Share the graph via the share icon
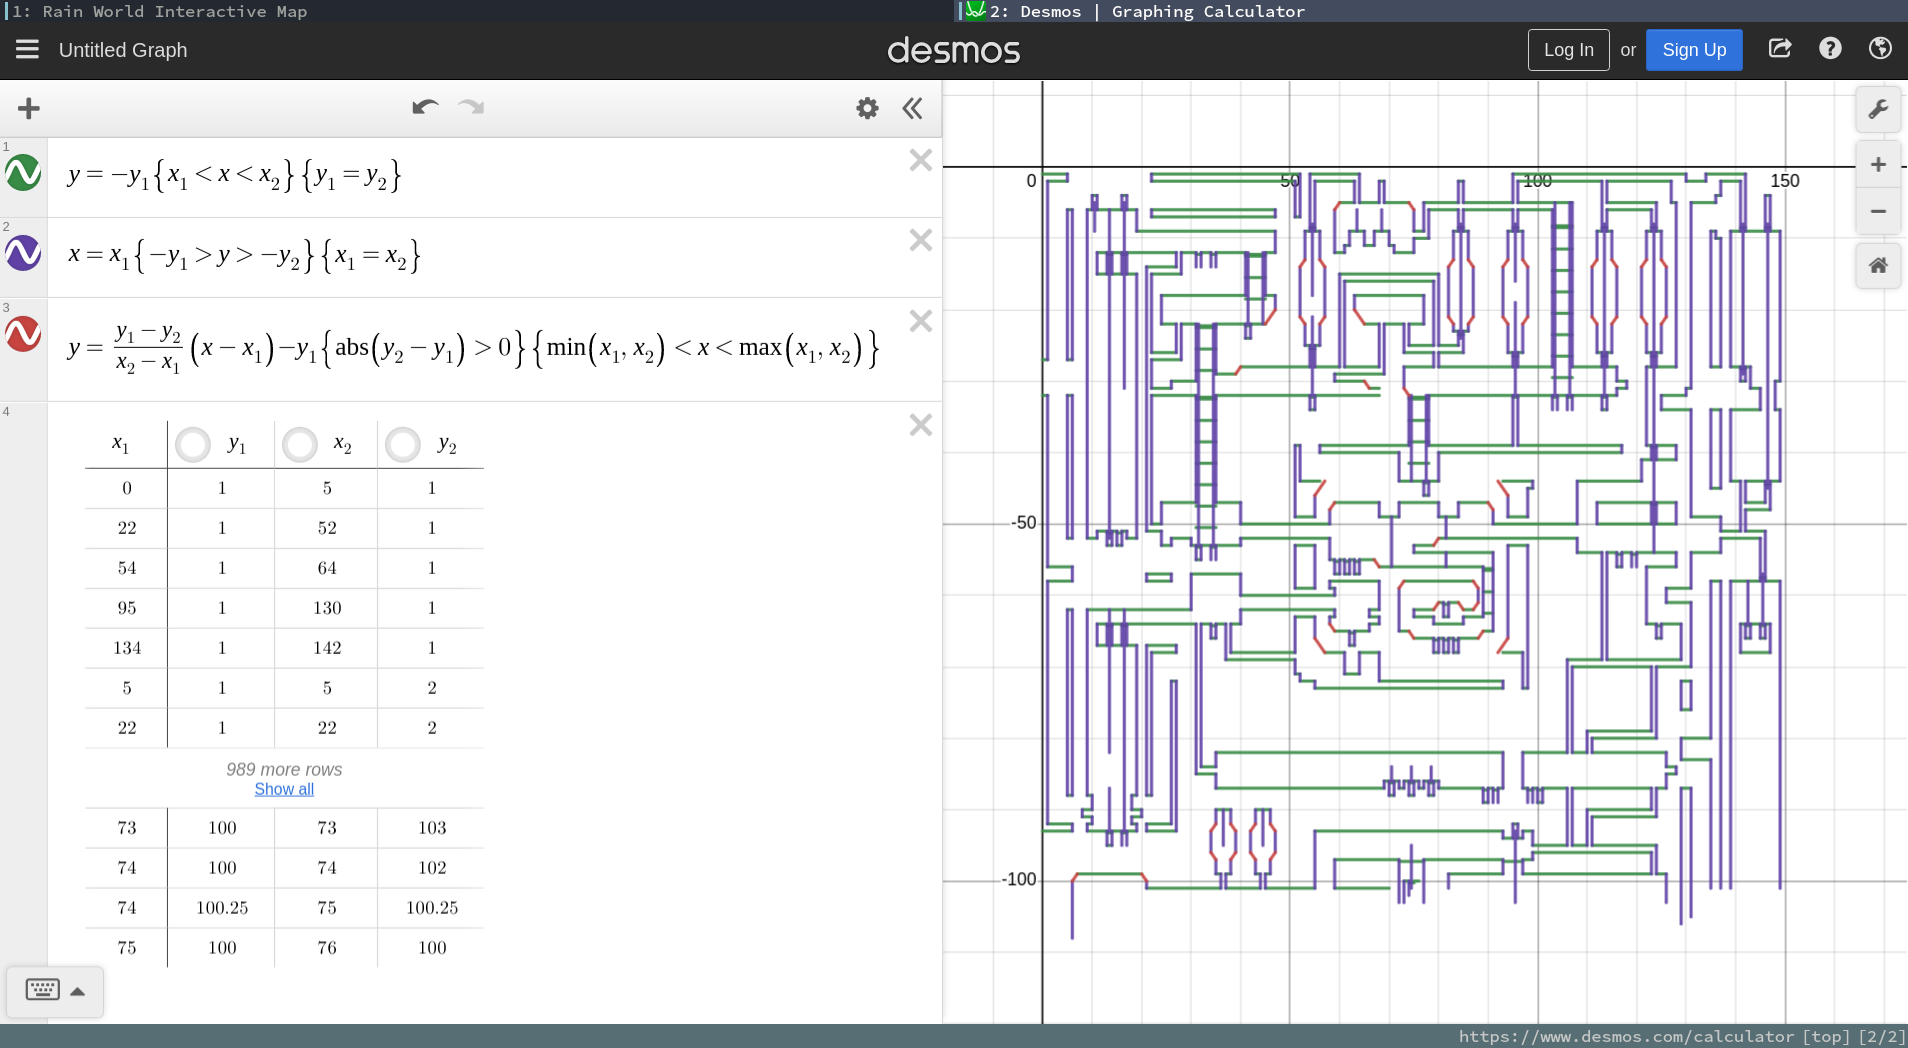 click(1779, 48)
